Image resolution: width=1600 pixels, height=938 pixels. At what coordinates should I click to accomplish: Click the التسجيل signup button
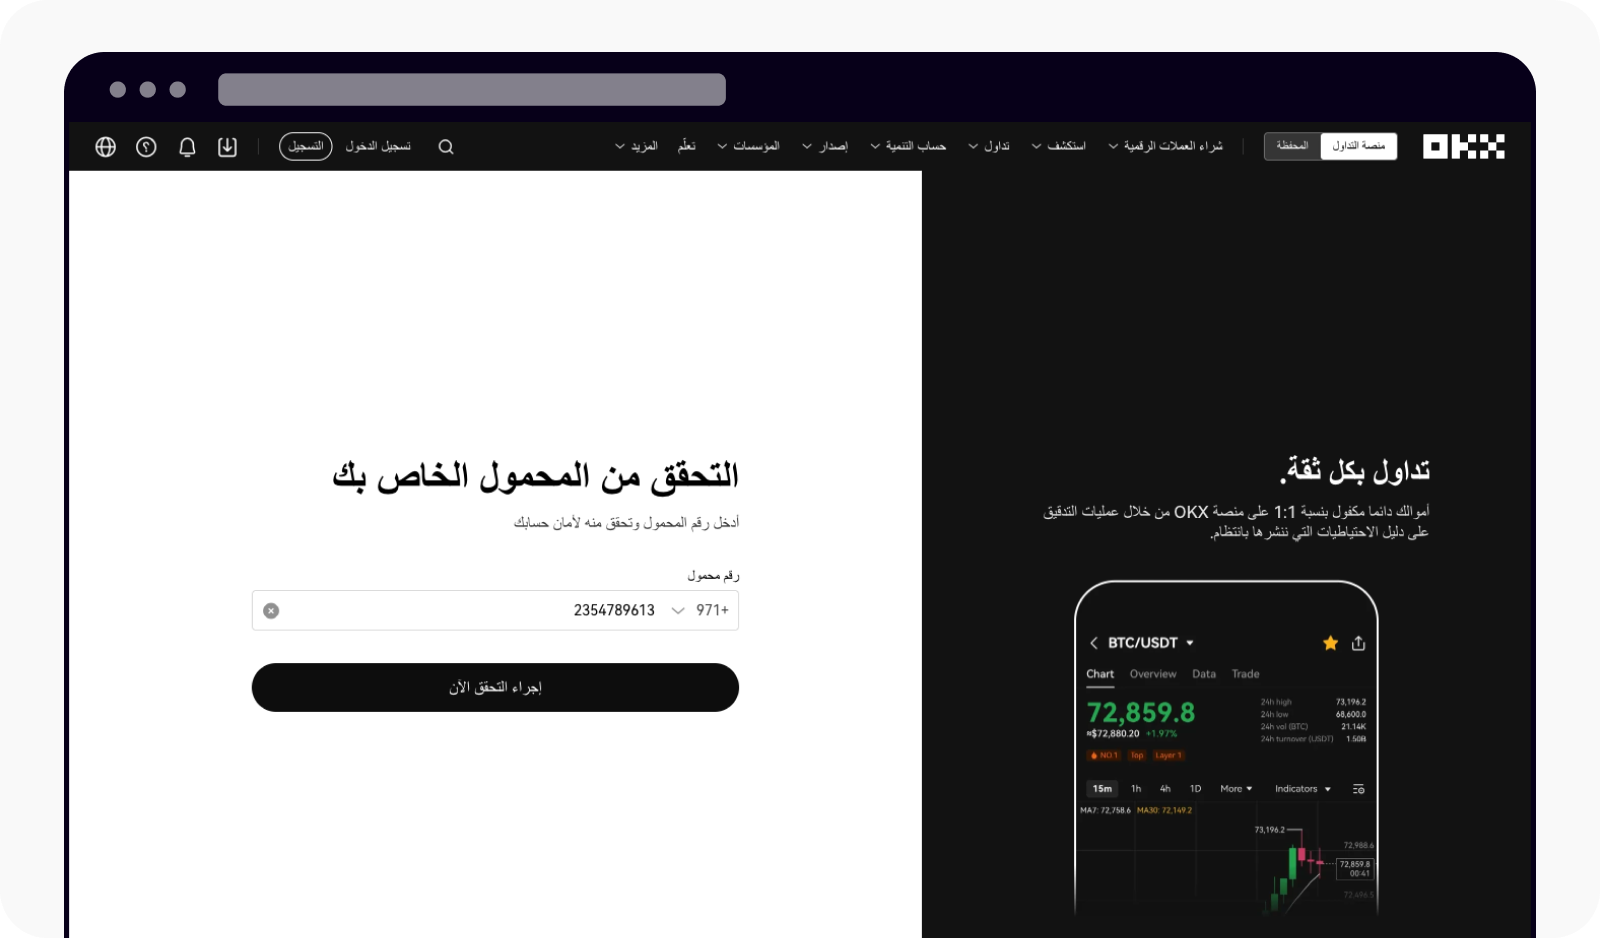click(305, 146)
